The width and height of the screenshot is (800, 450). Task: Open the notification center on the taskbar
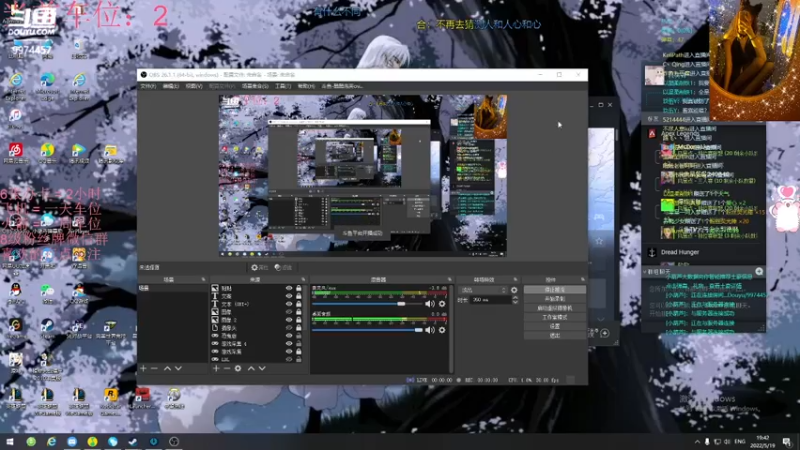click(x=787, y=441)
